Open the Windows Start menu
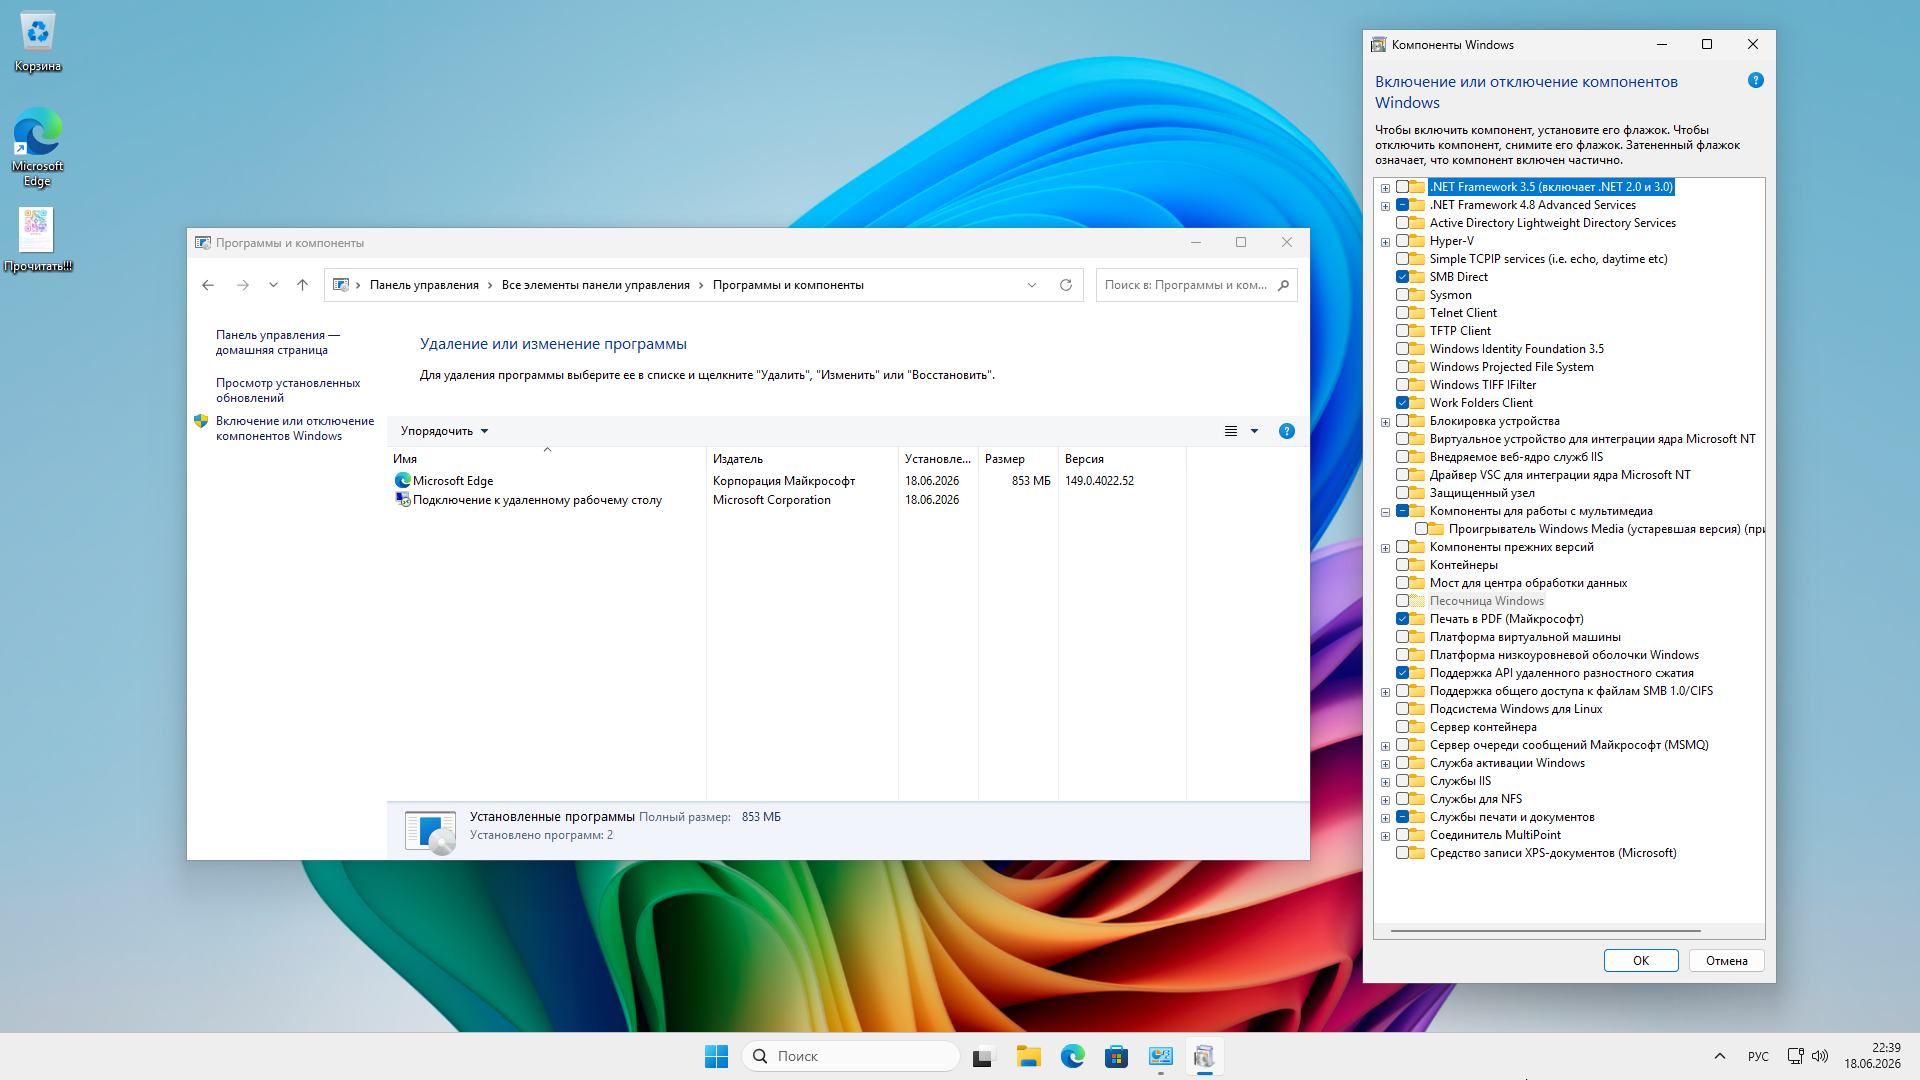This screenshot has height=1080, width=1920. tap(717, 1056)
